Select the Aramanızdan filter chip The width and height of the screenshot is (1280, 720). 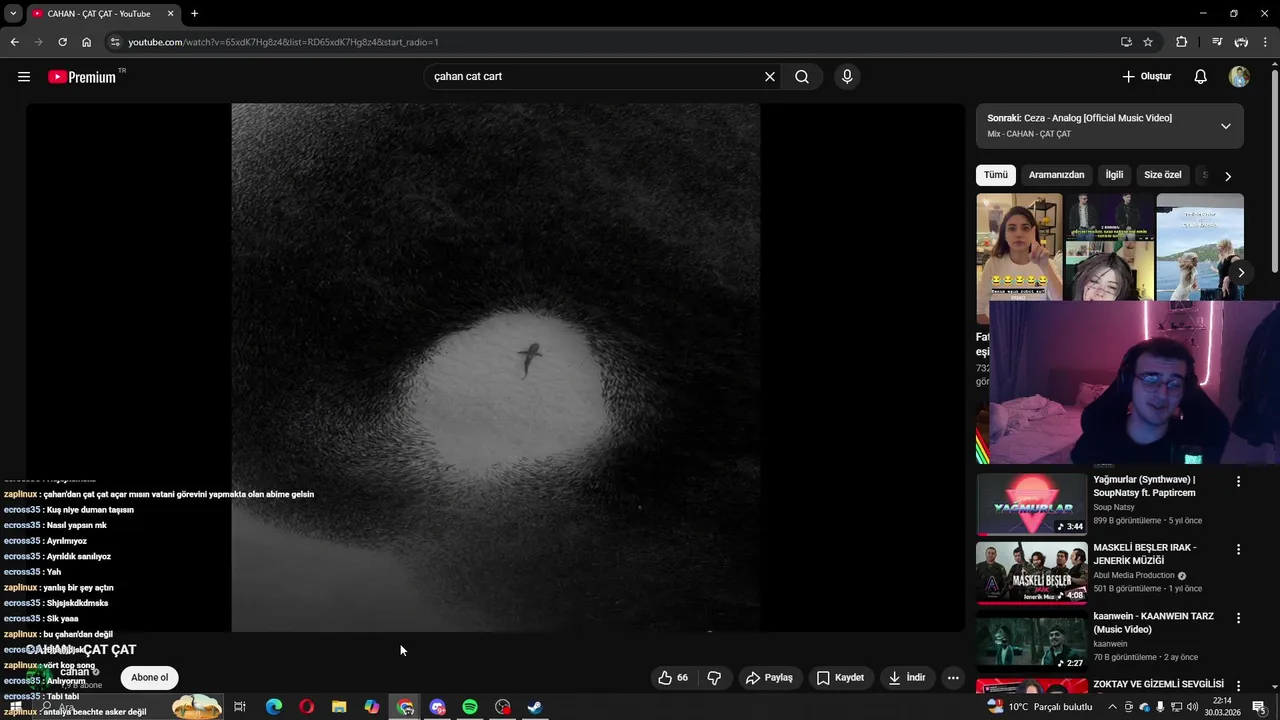point(1056,175)
